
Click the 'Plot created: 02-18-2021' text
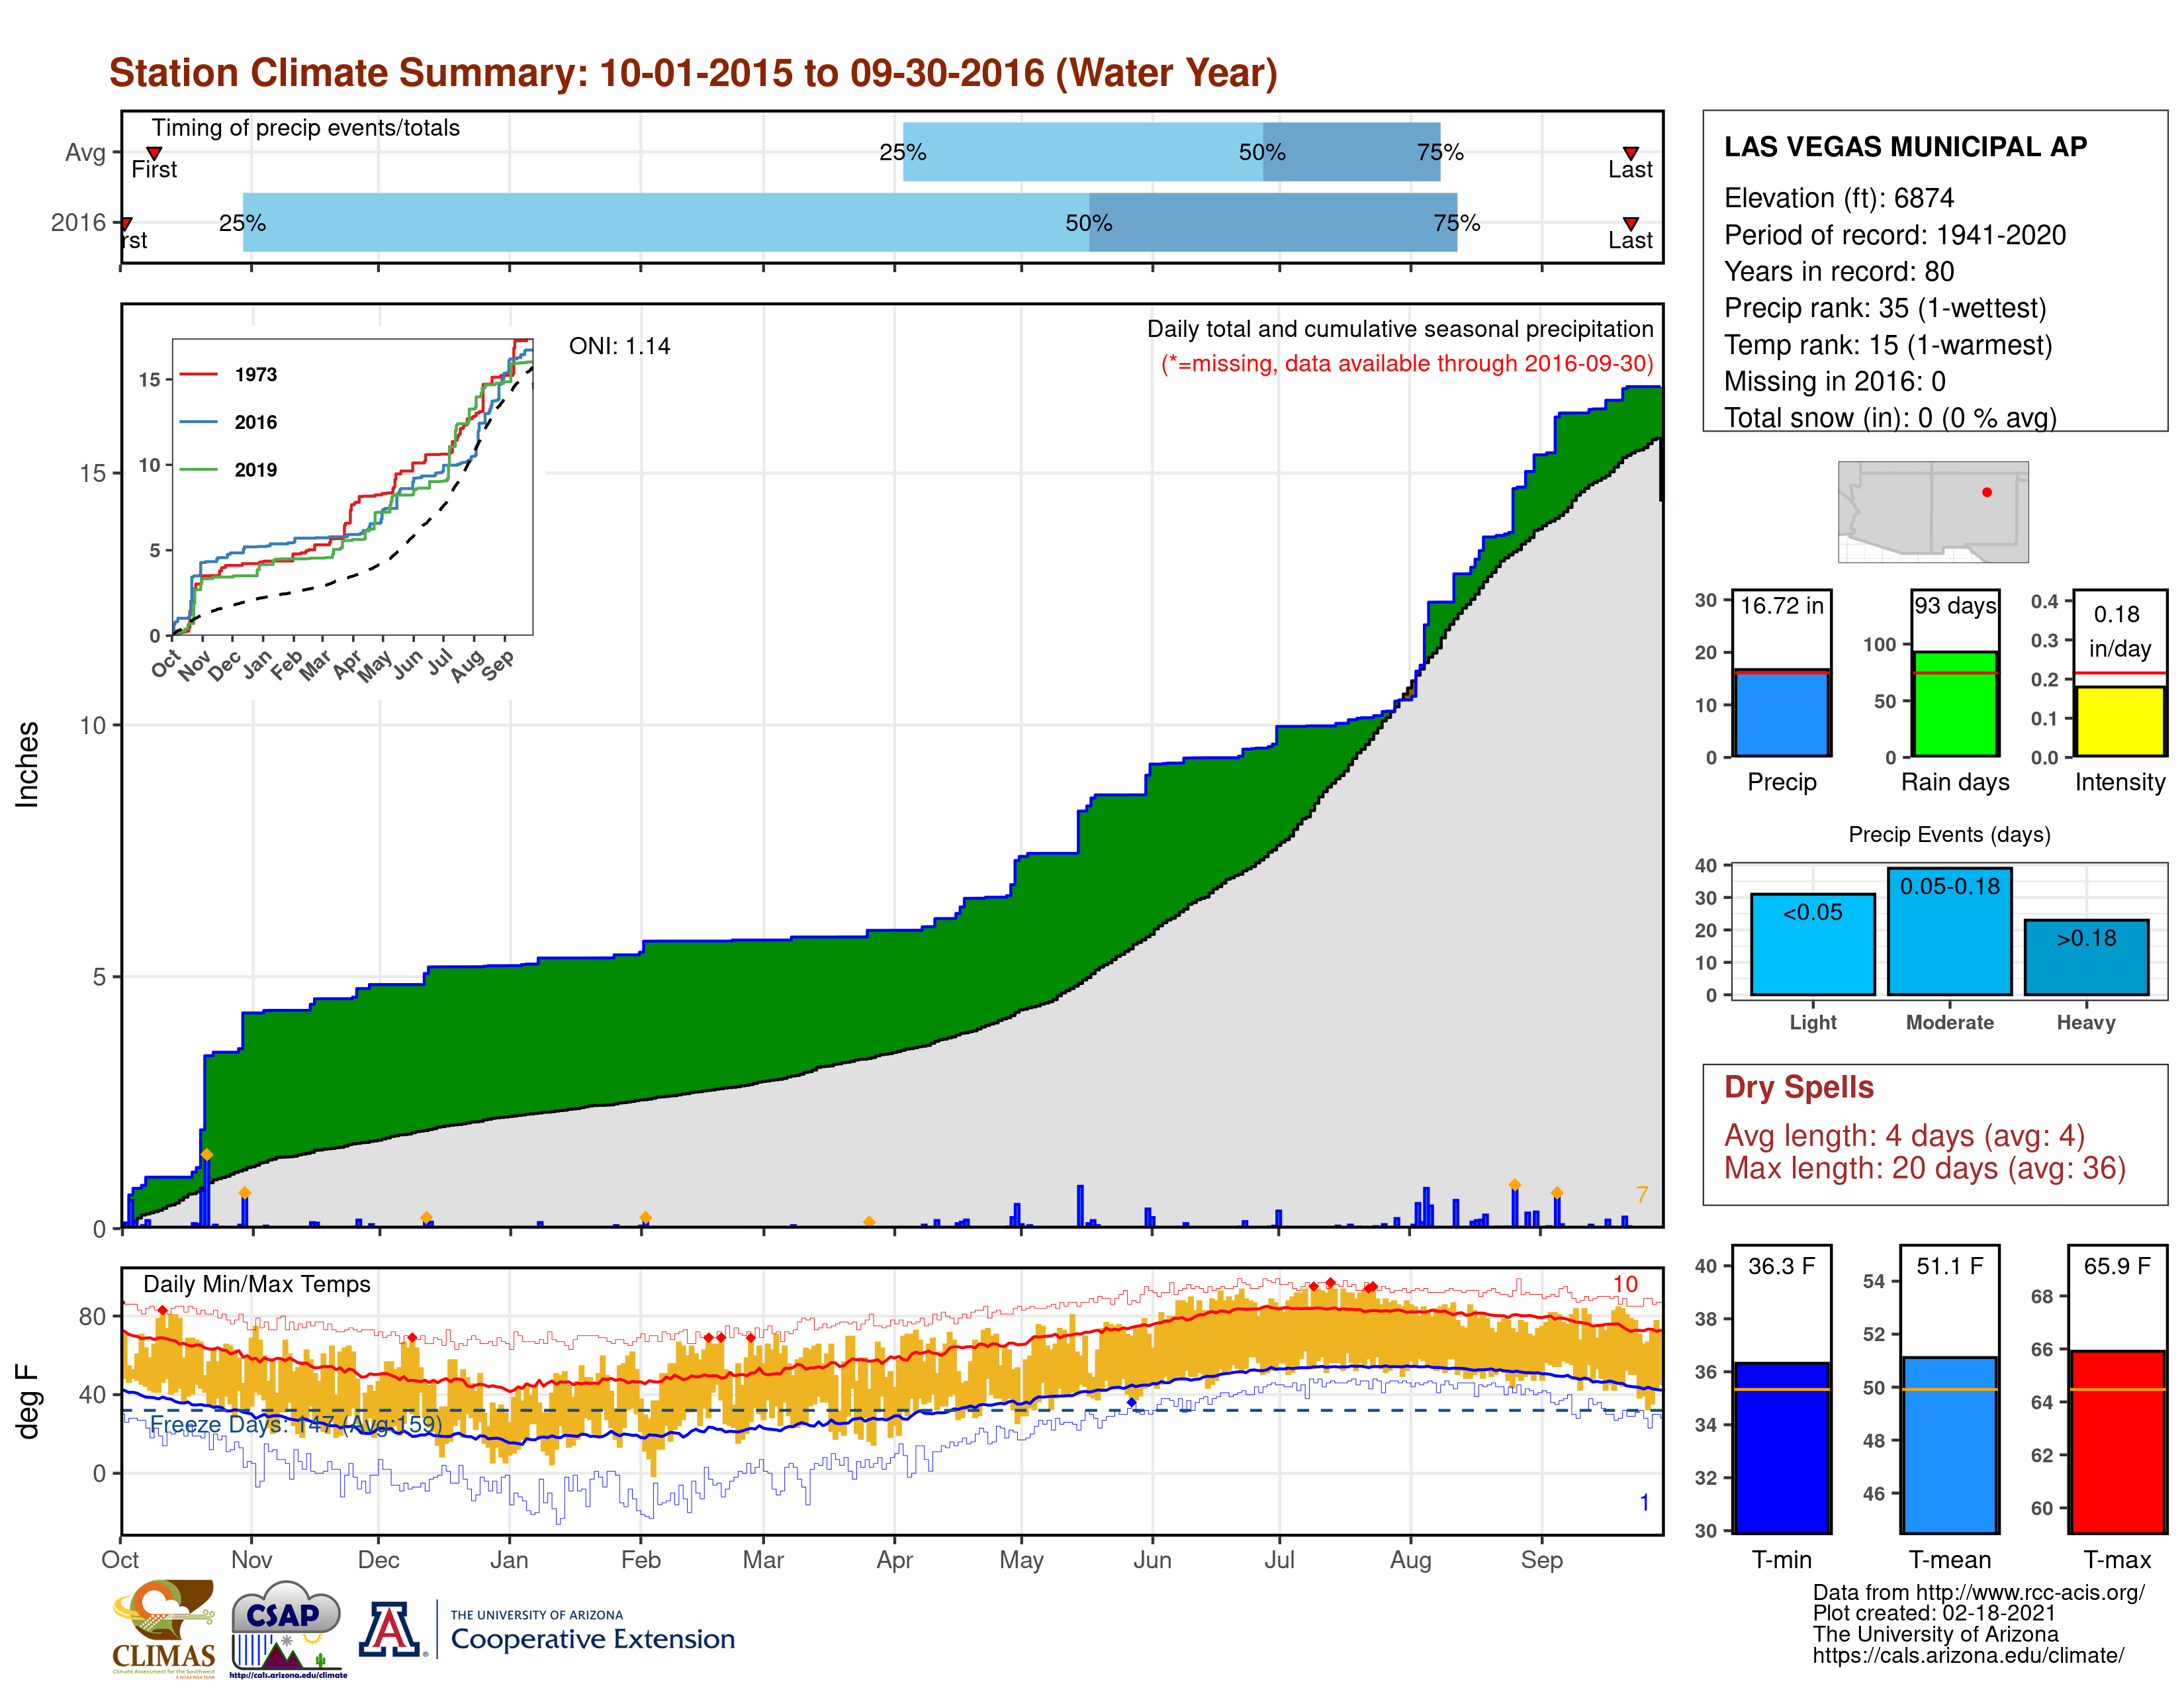pyautogui.click(x=1934, y=1614)
